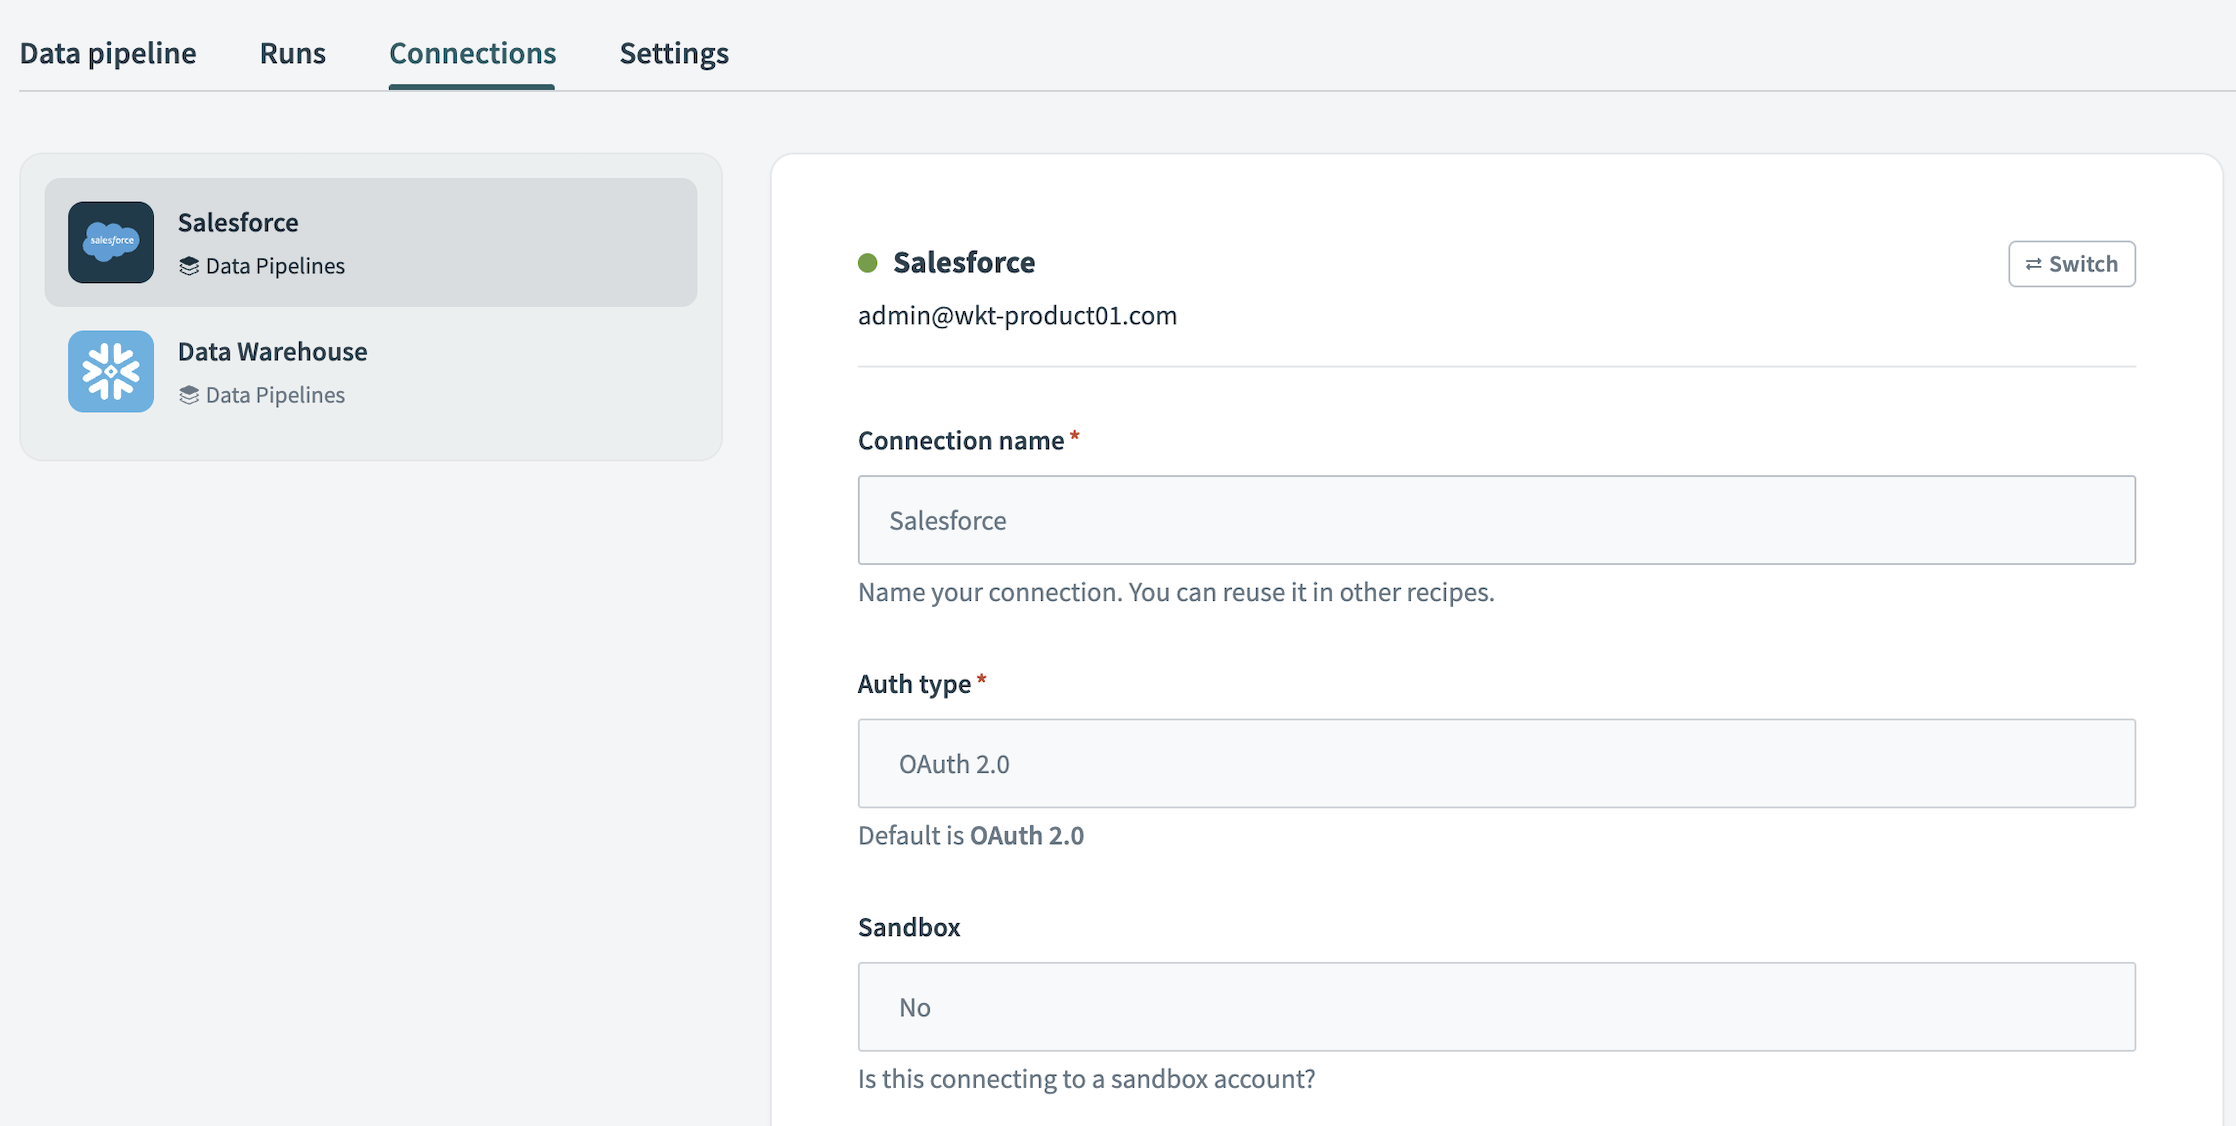Select the Data Warehouse connection row

pyautogui.click(x=371, y=371)
